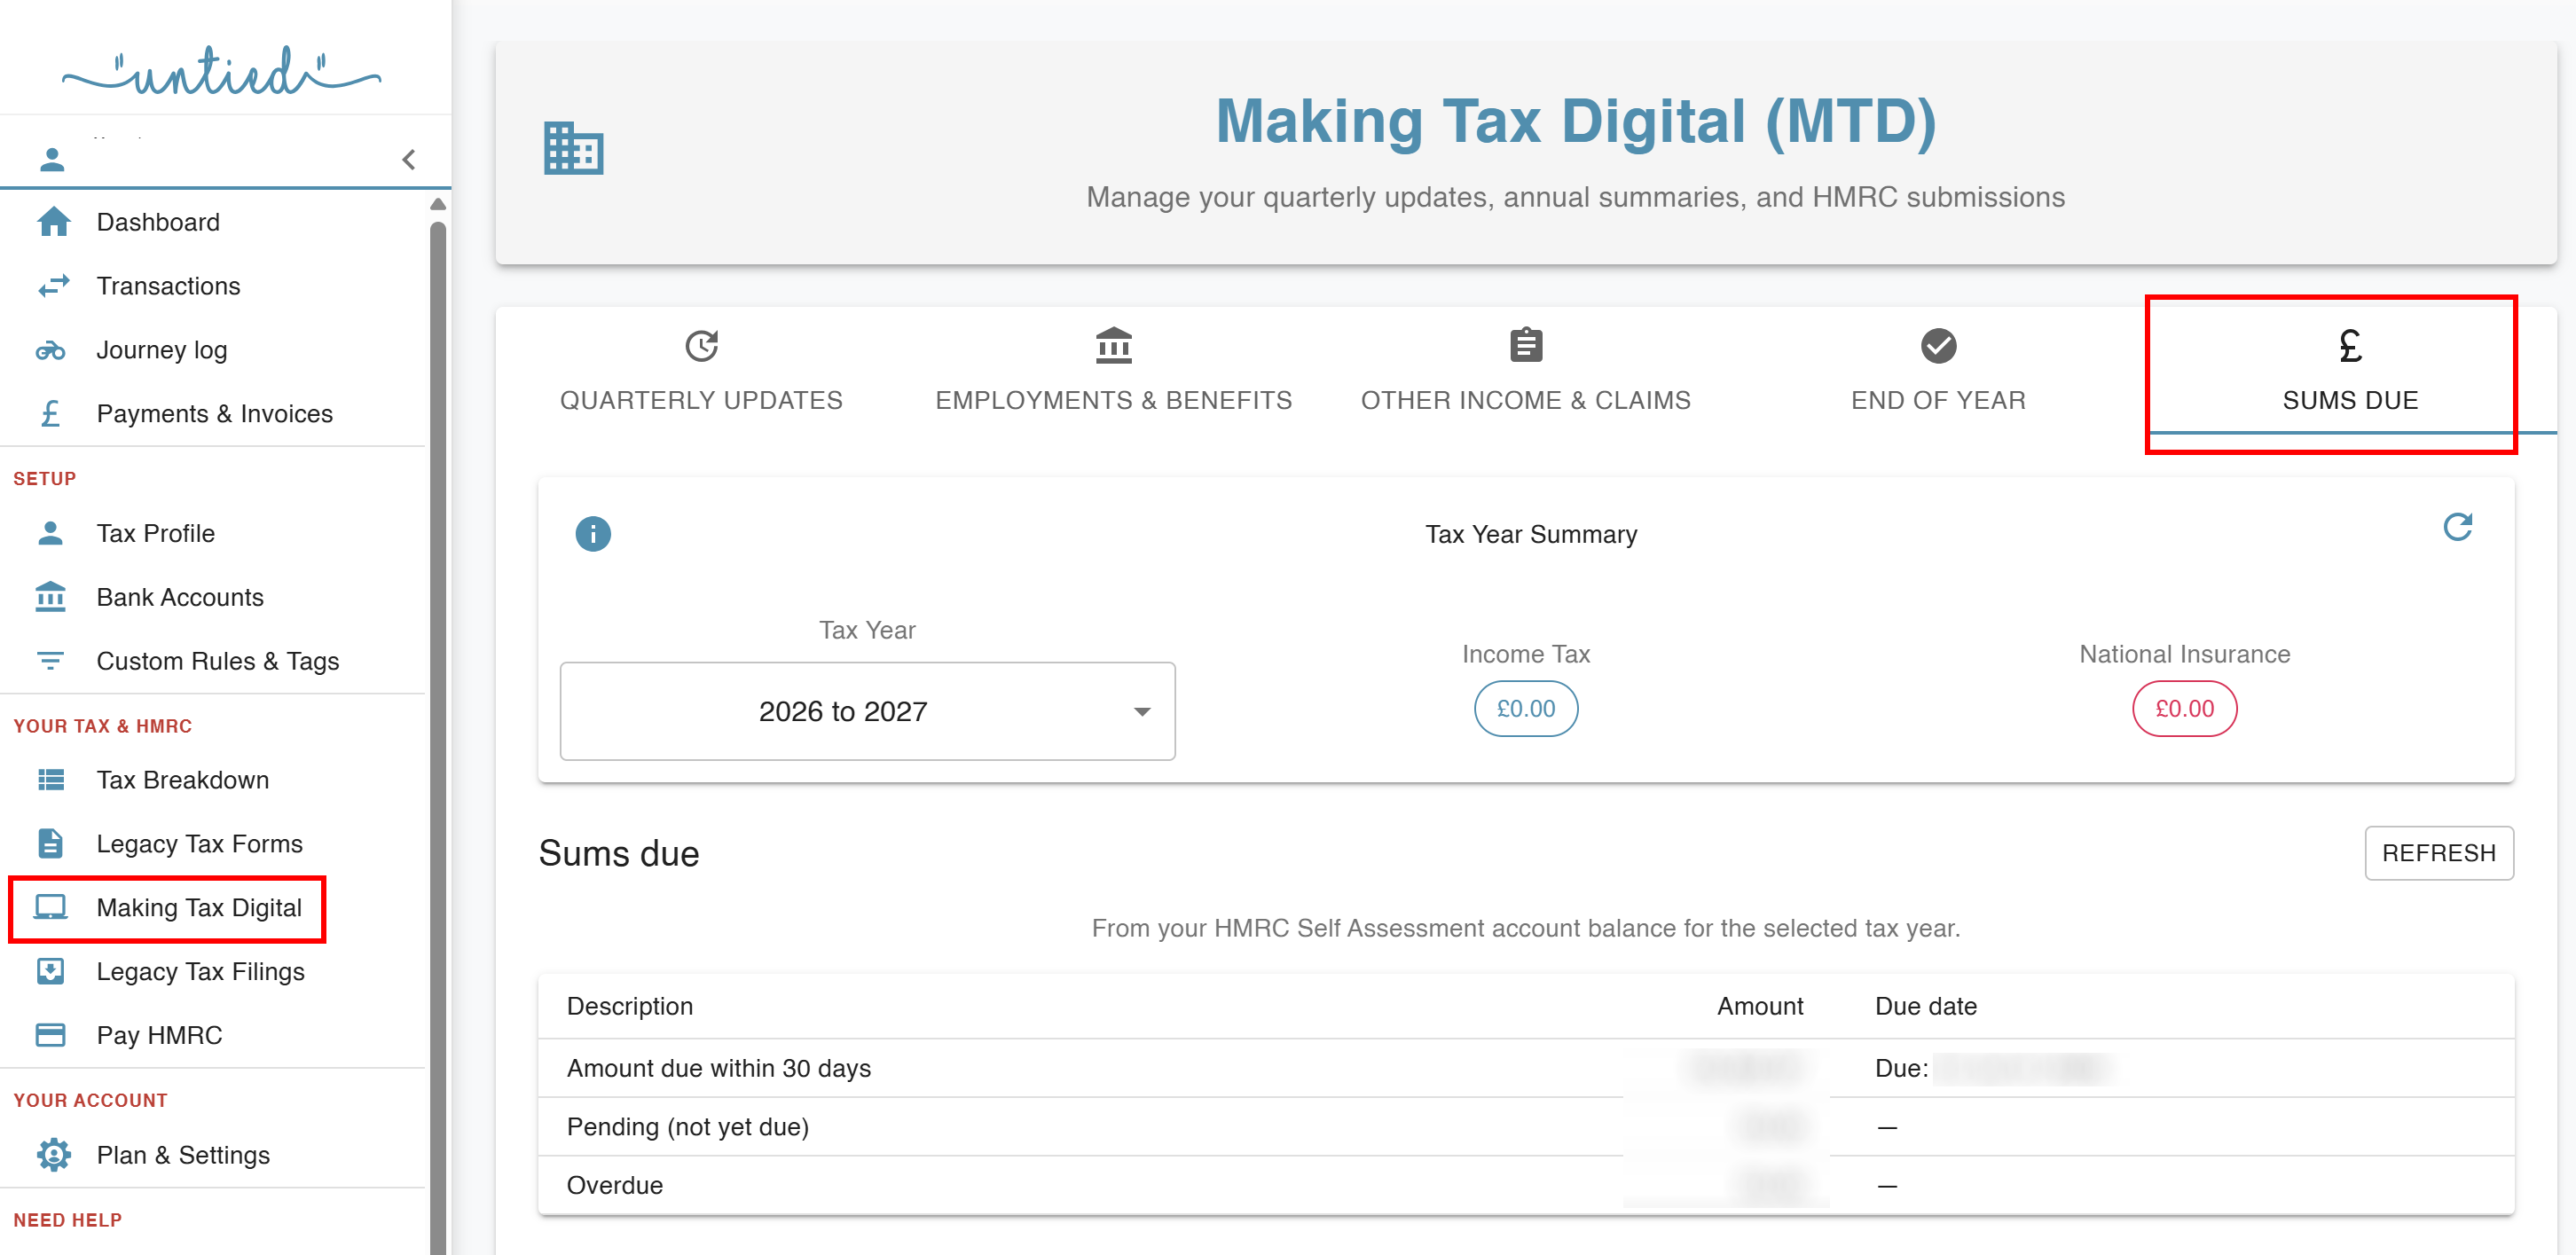Open Payments & Invoices

pyautogui.click(x=214, y=414)
